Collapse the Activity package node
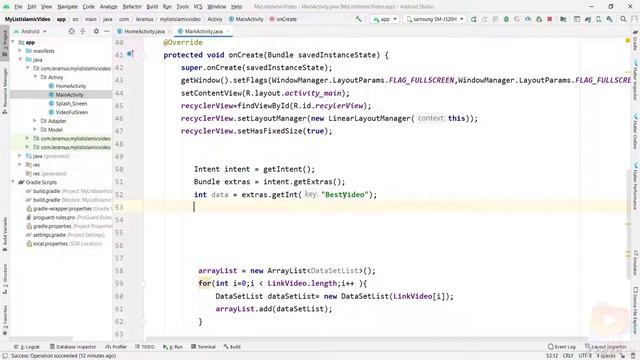 tap(35, 77)
